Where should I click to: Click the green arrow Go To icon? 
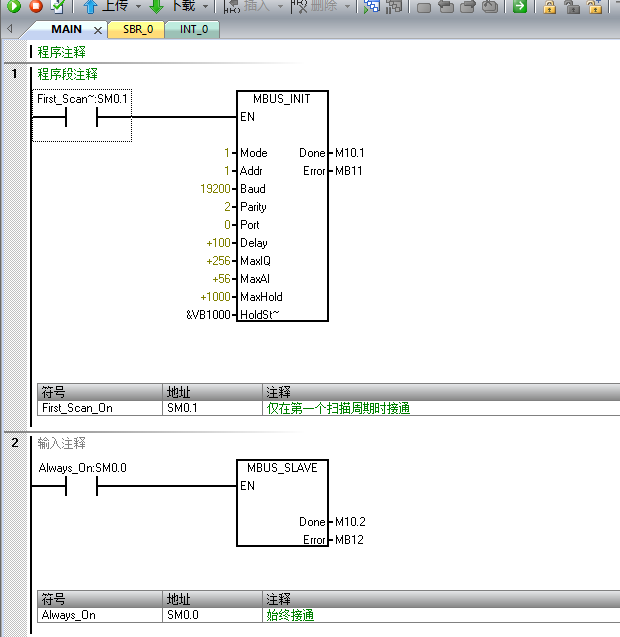520,7
